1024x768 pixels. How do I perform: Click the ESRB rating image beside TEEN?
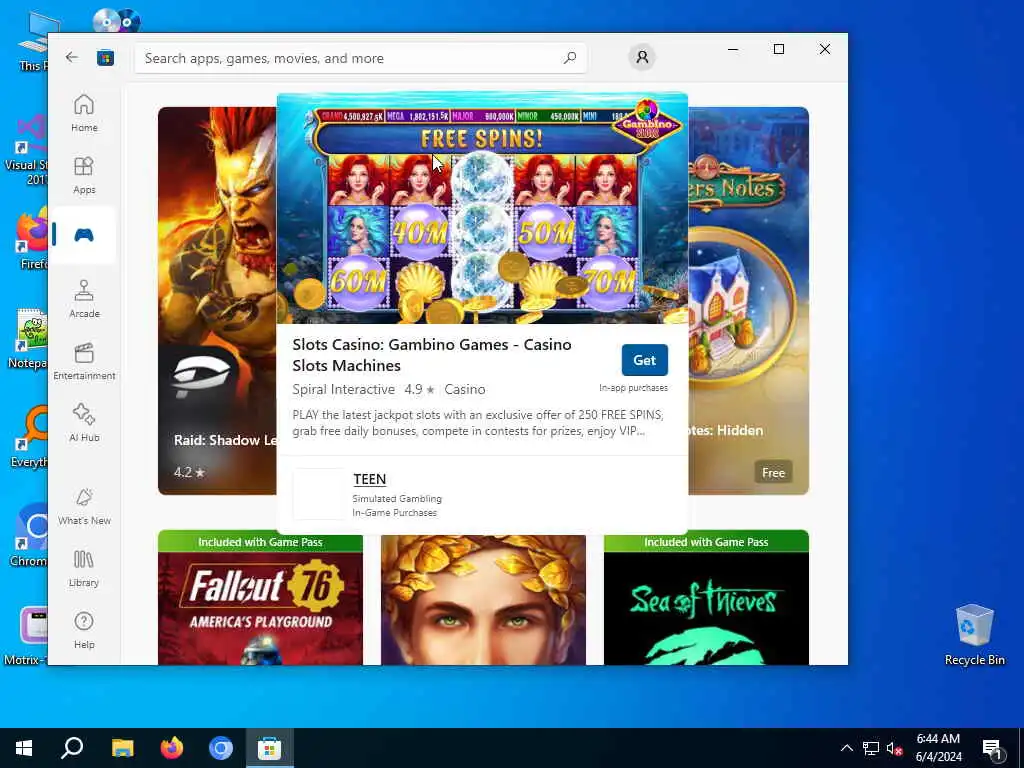tap(318, 494)
